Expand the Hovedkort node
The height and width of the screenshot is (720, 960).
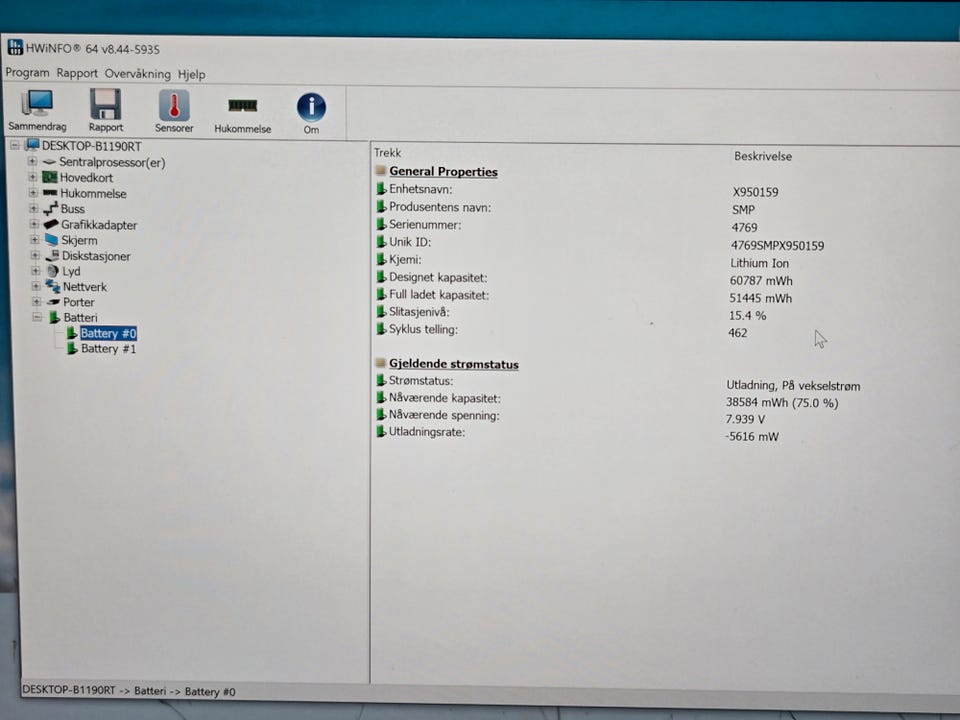point(32,177)
